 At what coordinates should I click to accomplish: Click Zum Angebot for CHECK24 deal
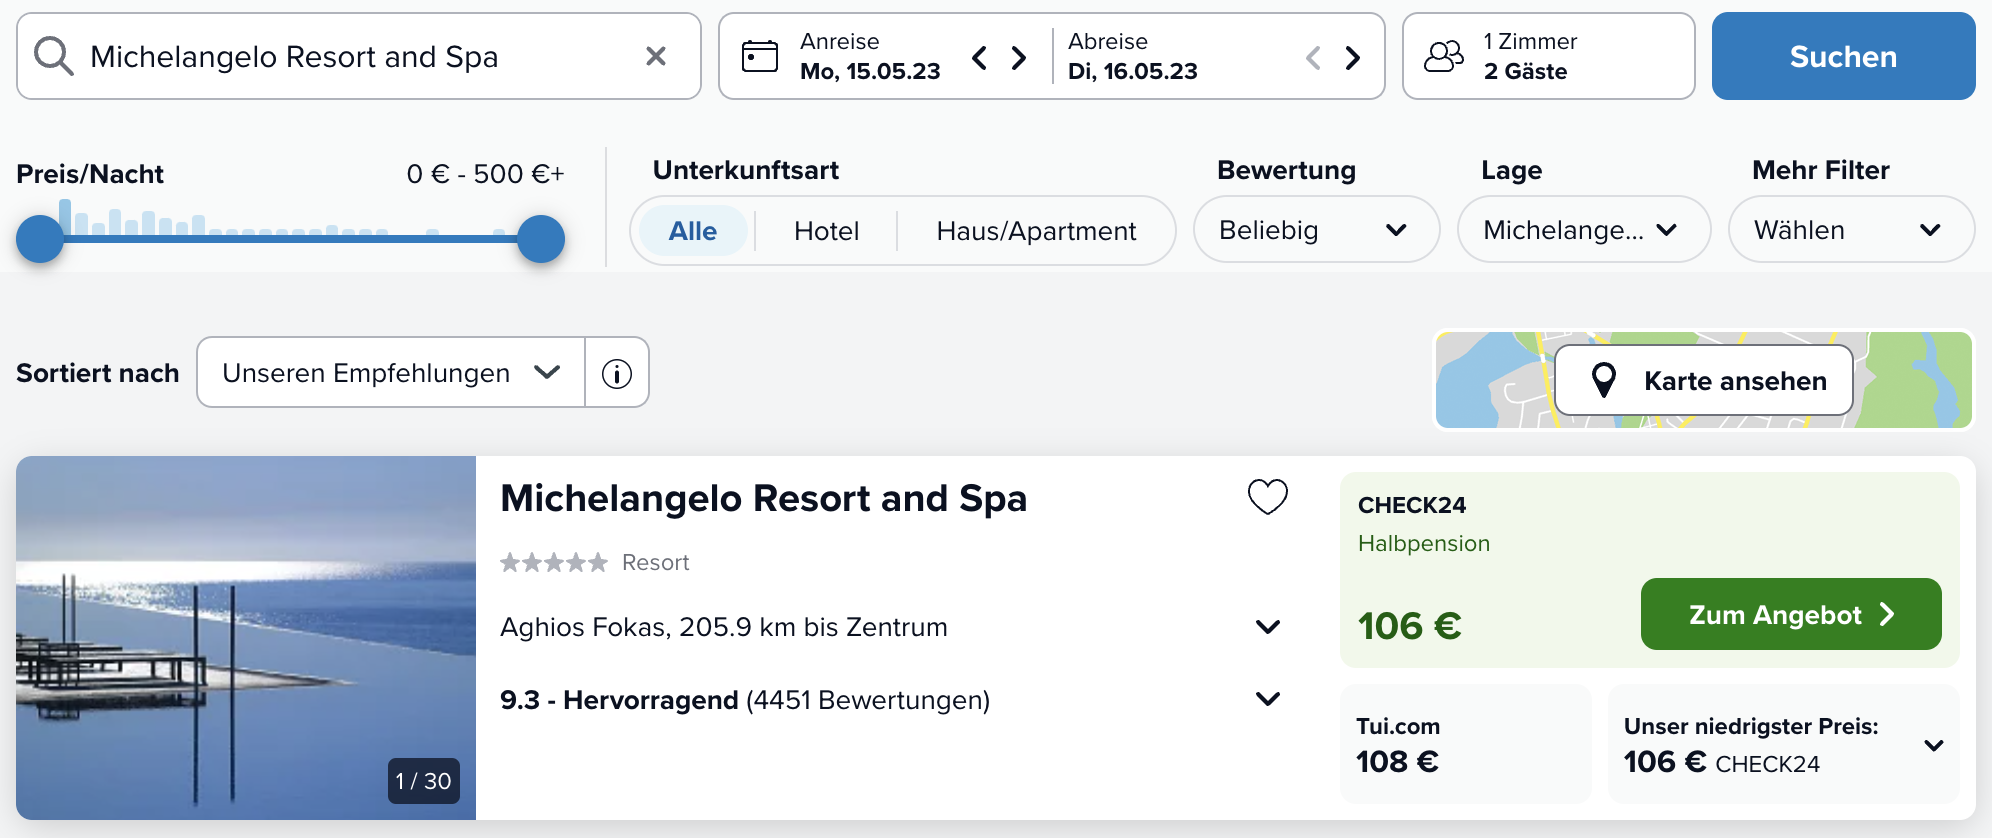1791,614
